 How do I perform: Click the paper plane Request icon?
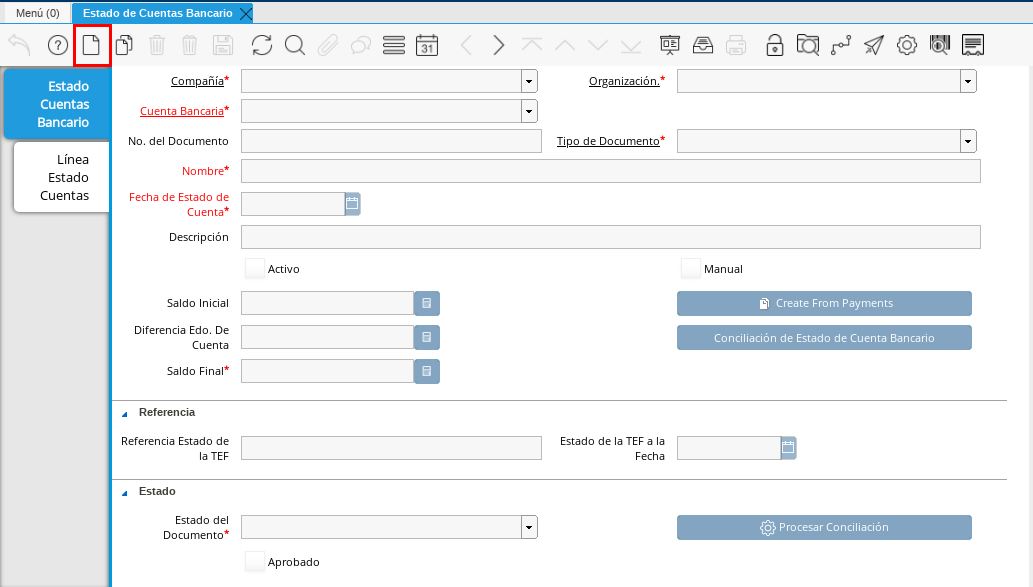pos(874,45)
